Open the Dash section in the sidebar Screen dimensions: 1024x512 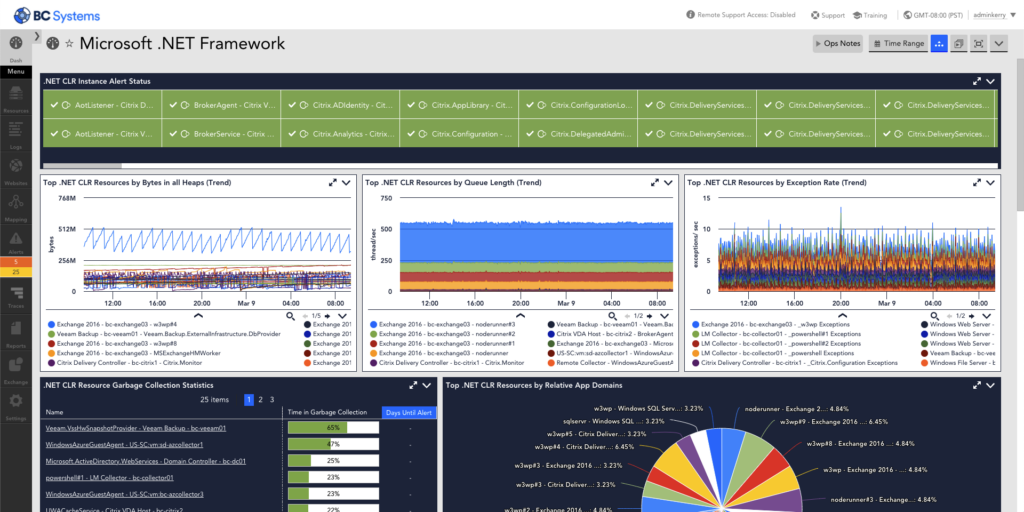16,48
